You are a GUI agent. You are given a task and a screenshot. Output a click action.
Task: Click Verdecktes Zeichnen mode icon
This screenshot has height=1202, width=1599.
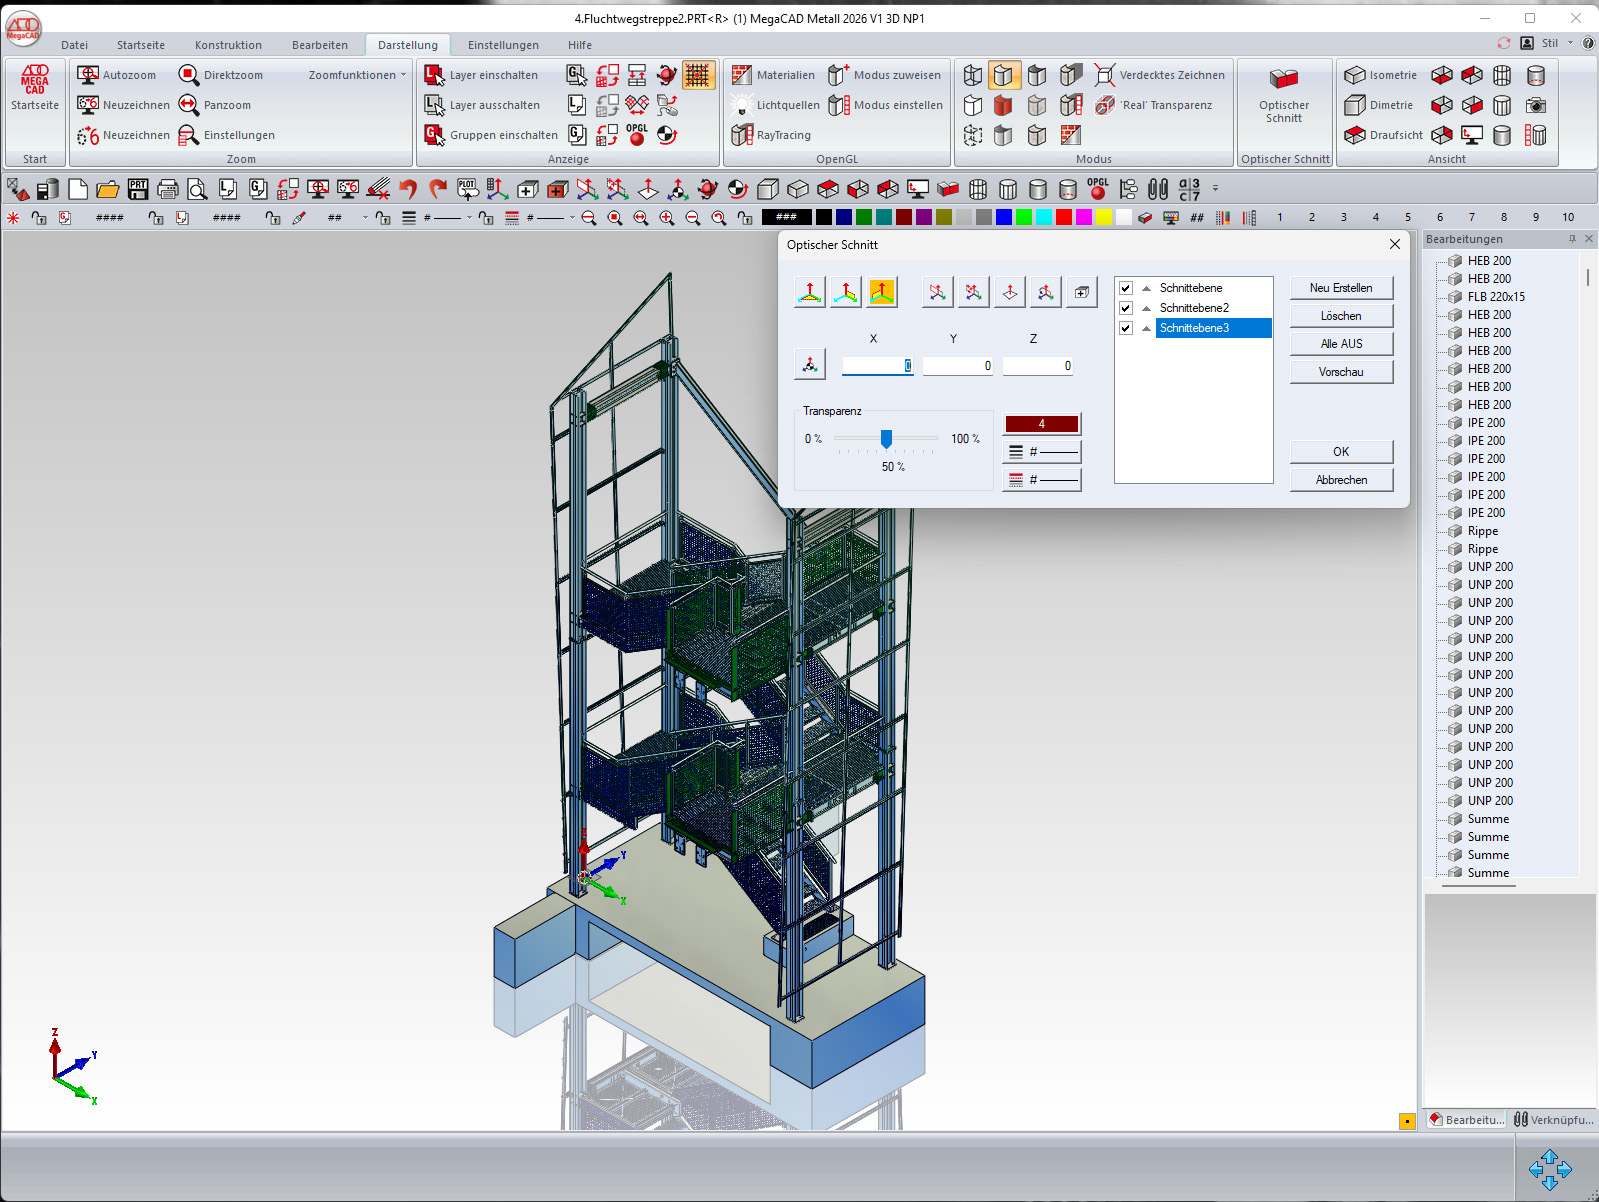[x=1105, y=75]
